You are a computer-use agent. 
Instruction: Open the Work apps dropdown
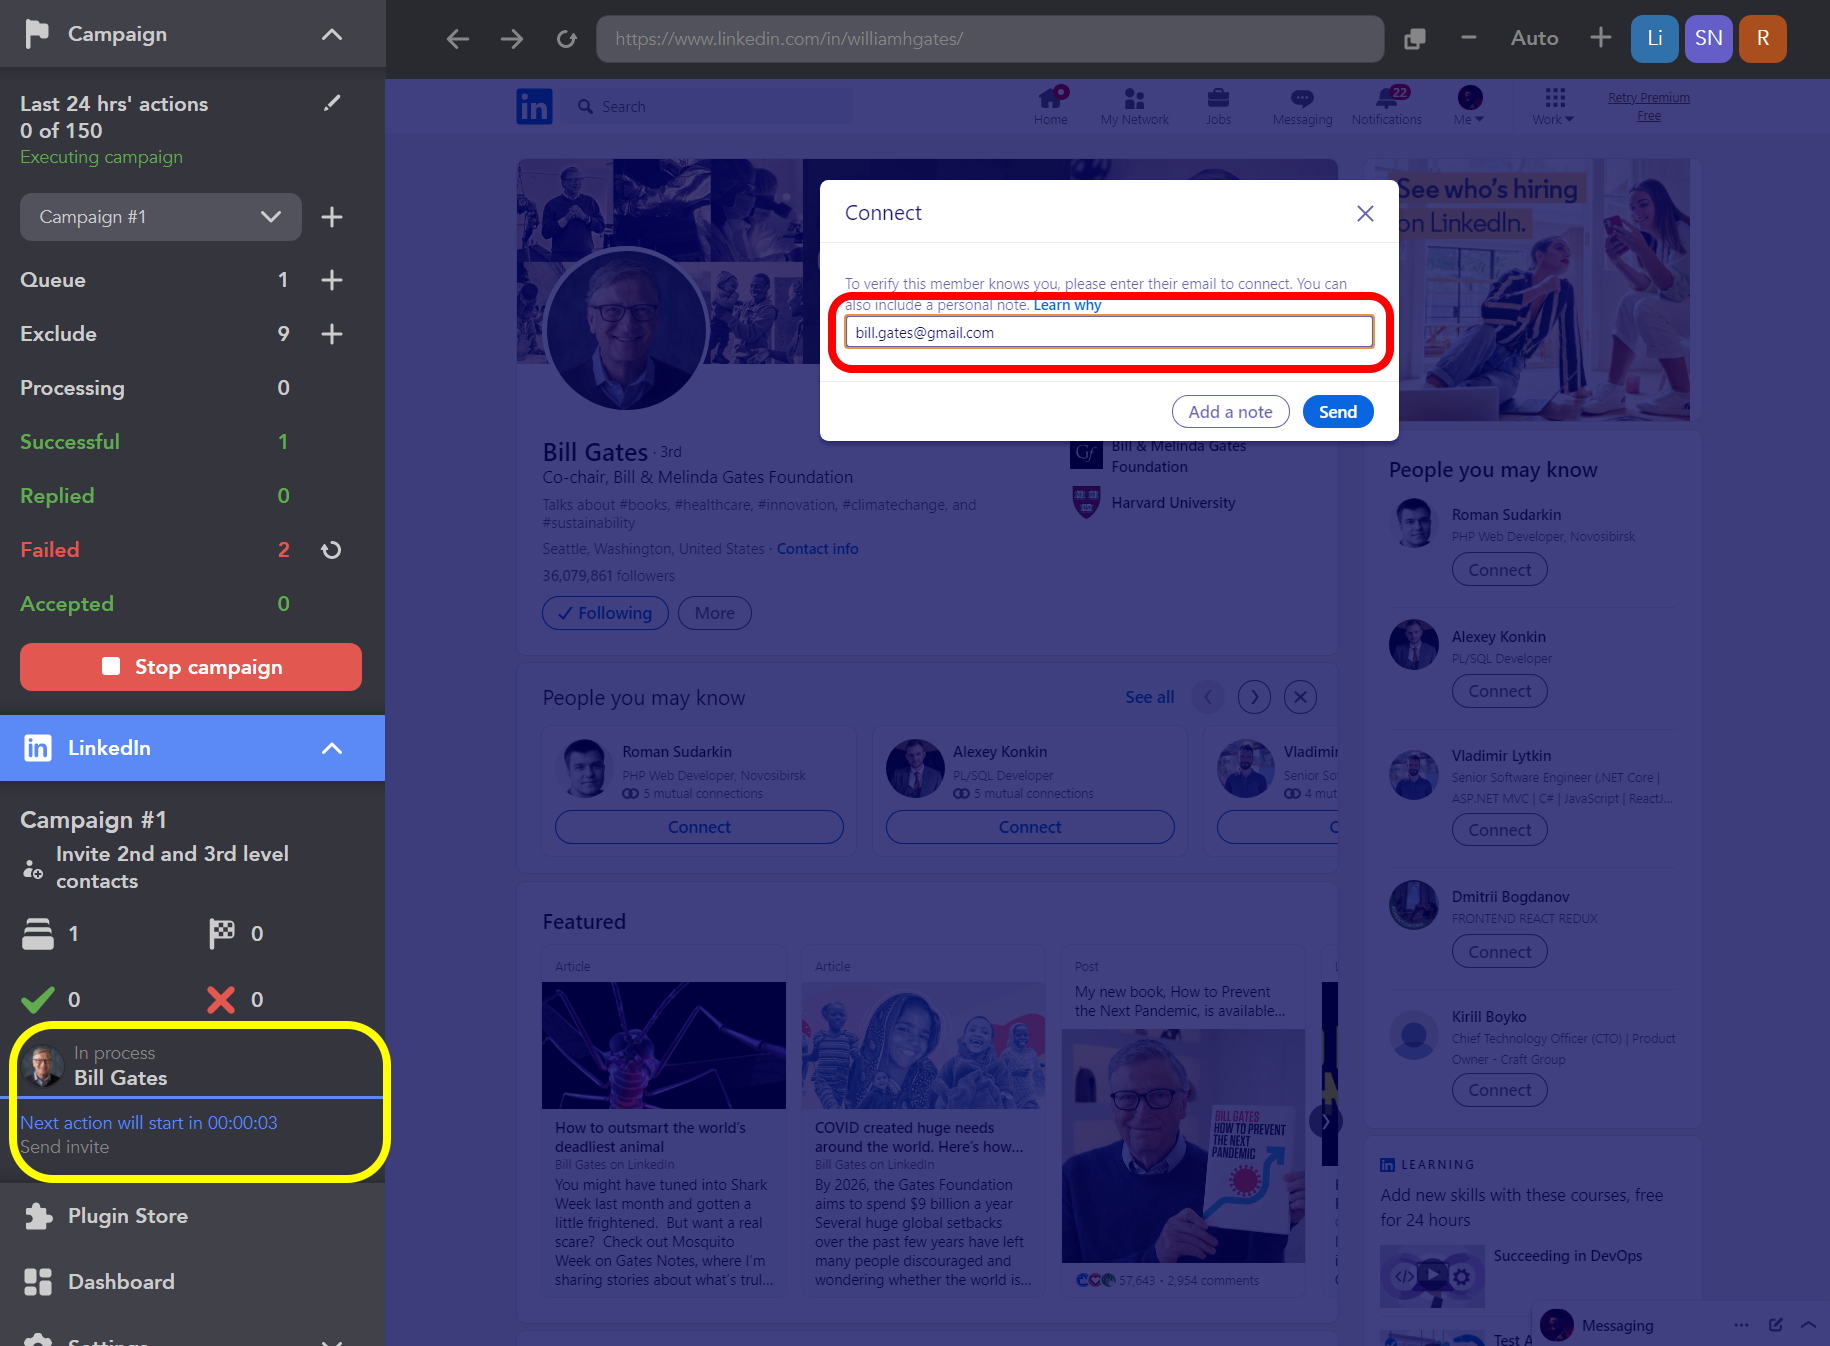point(1553,106)
